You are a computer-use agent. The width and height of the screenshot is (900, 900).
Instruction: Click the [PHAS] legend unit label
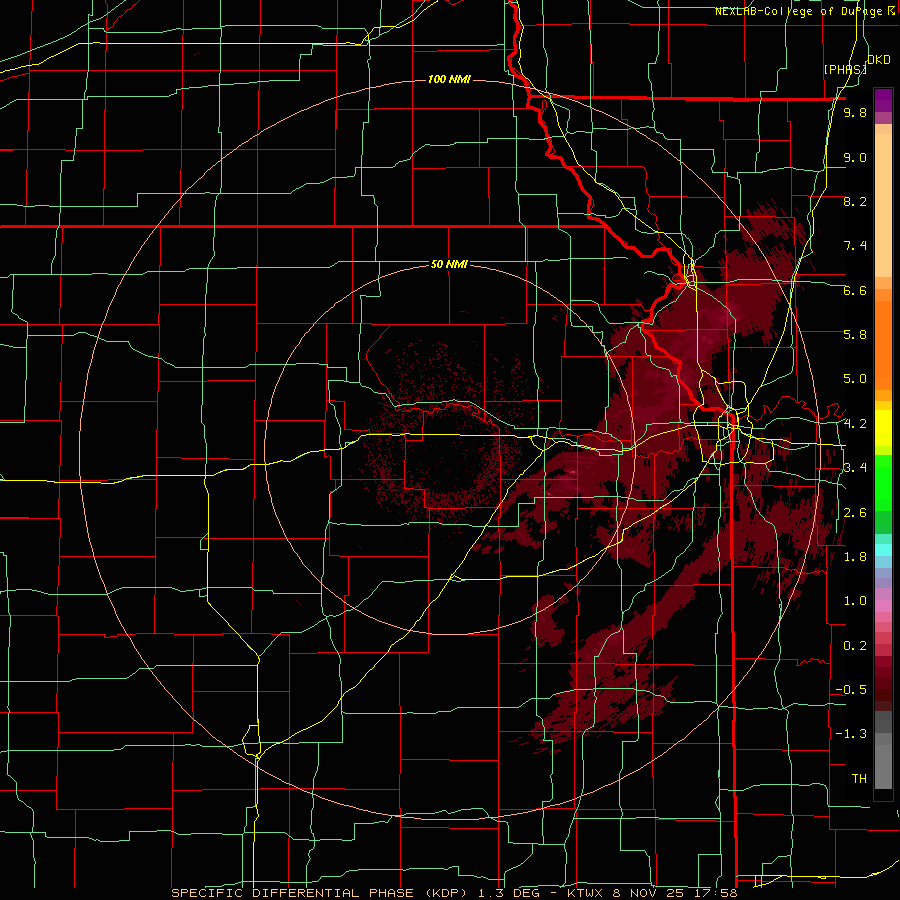(845, 69)
